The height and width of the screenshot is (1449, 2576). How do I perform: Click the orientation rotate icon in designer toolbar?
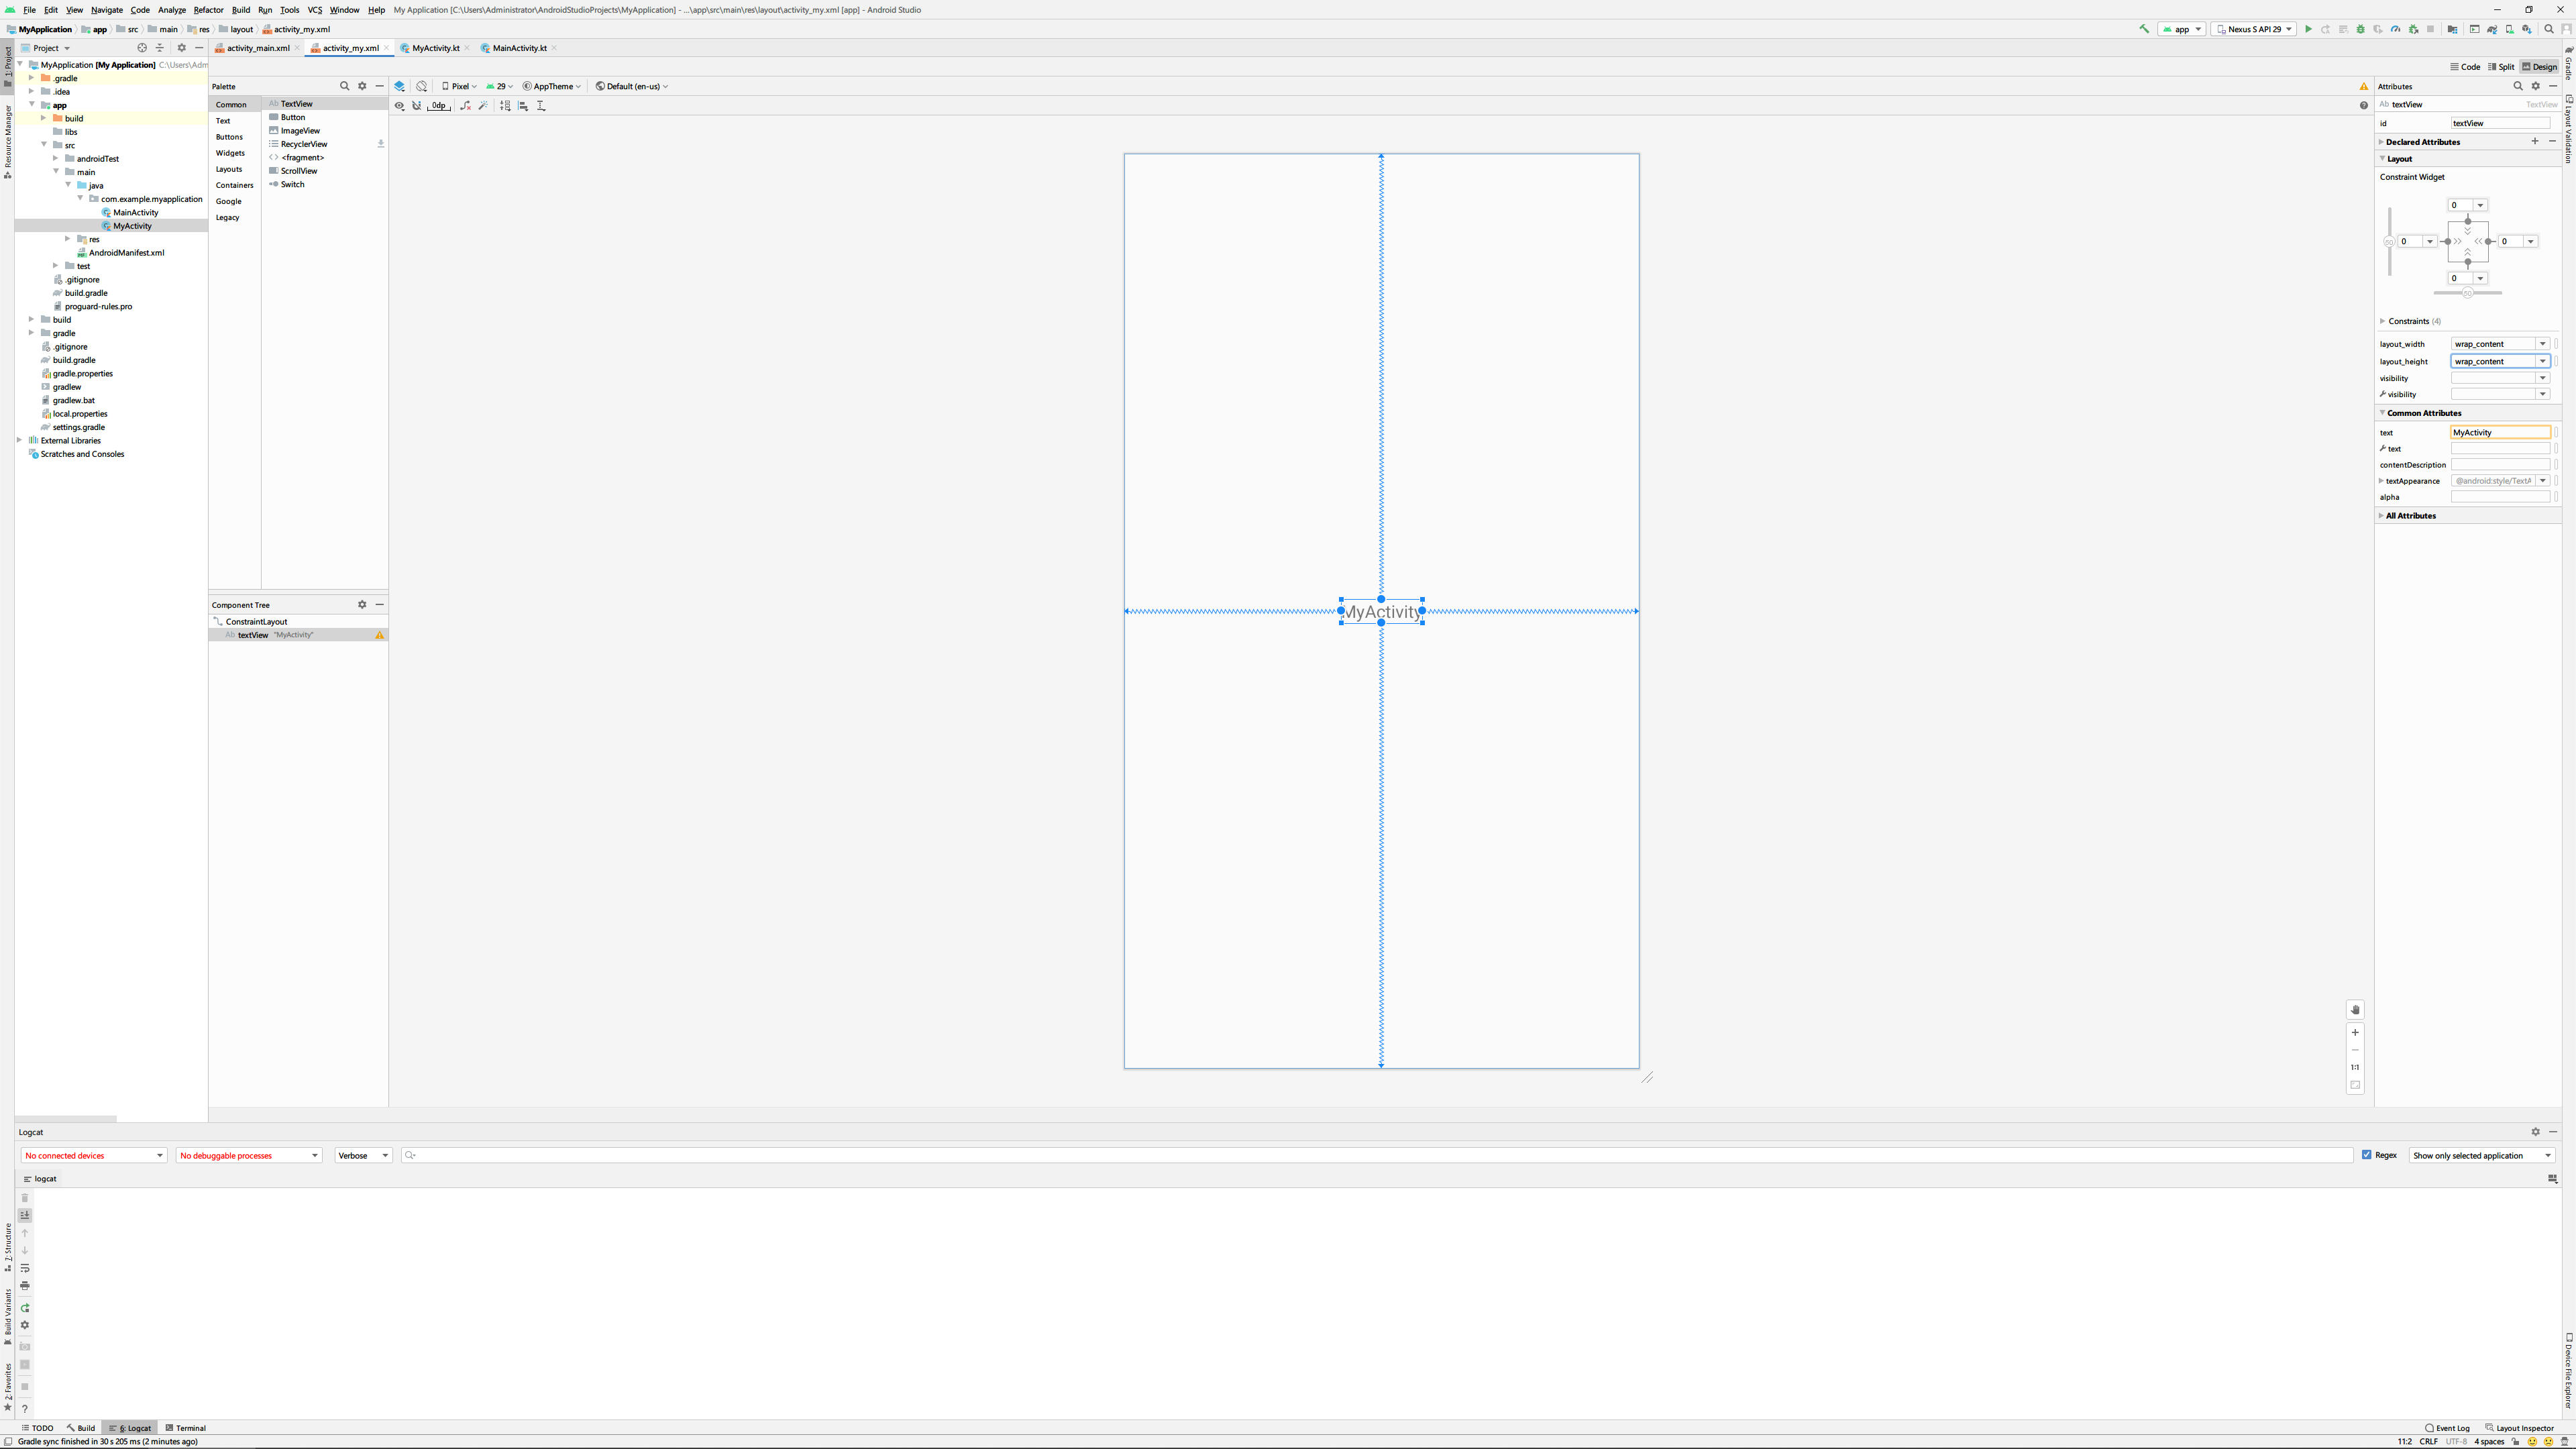coord(422,86)
